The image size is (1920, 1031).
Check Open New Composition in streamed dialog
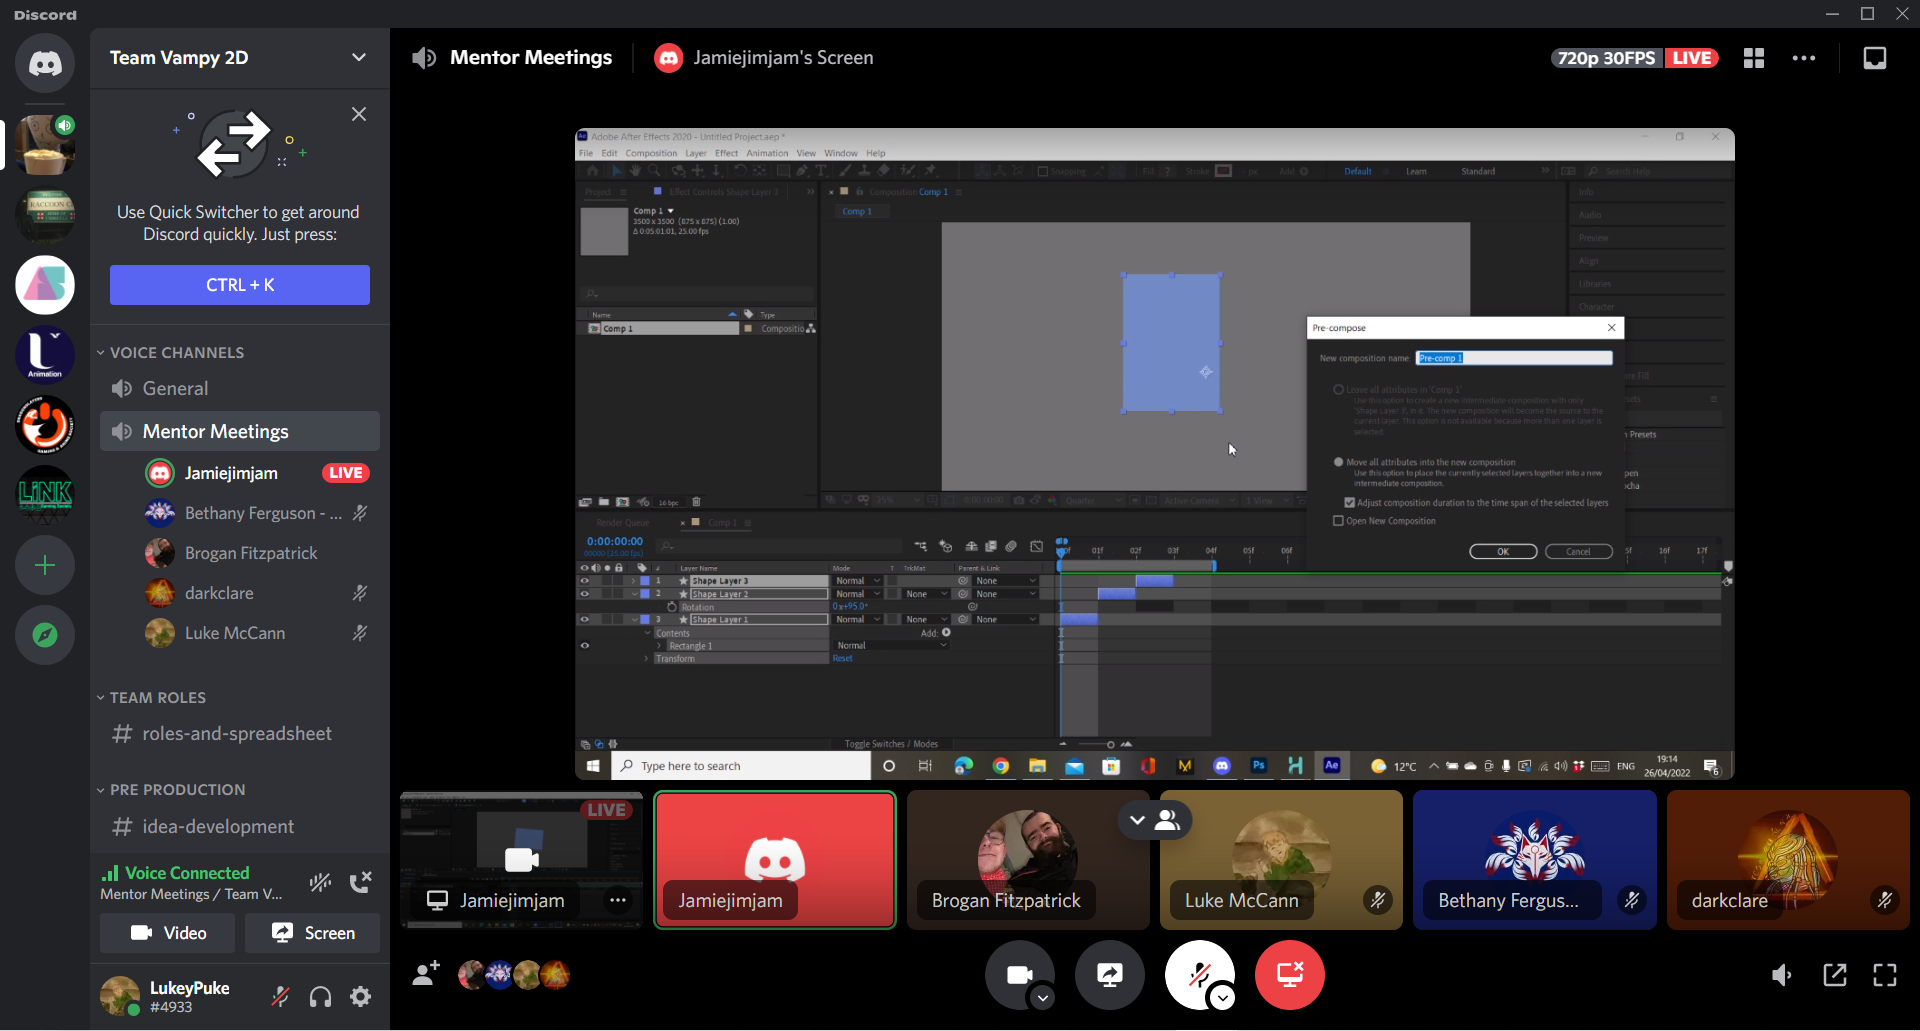click(x=1338, y=521)
